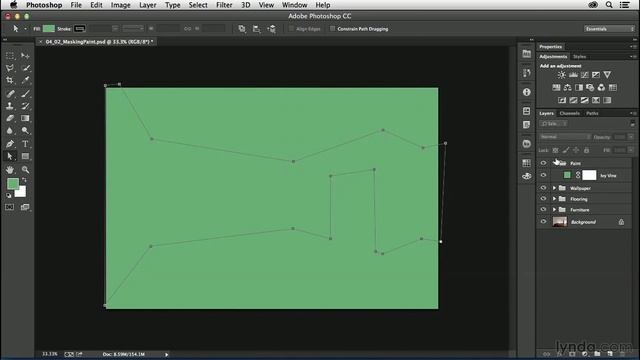Expand the Wallpaper group
The width and height of the screenshot is (640, 360).
(554, 188)
